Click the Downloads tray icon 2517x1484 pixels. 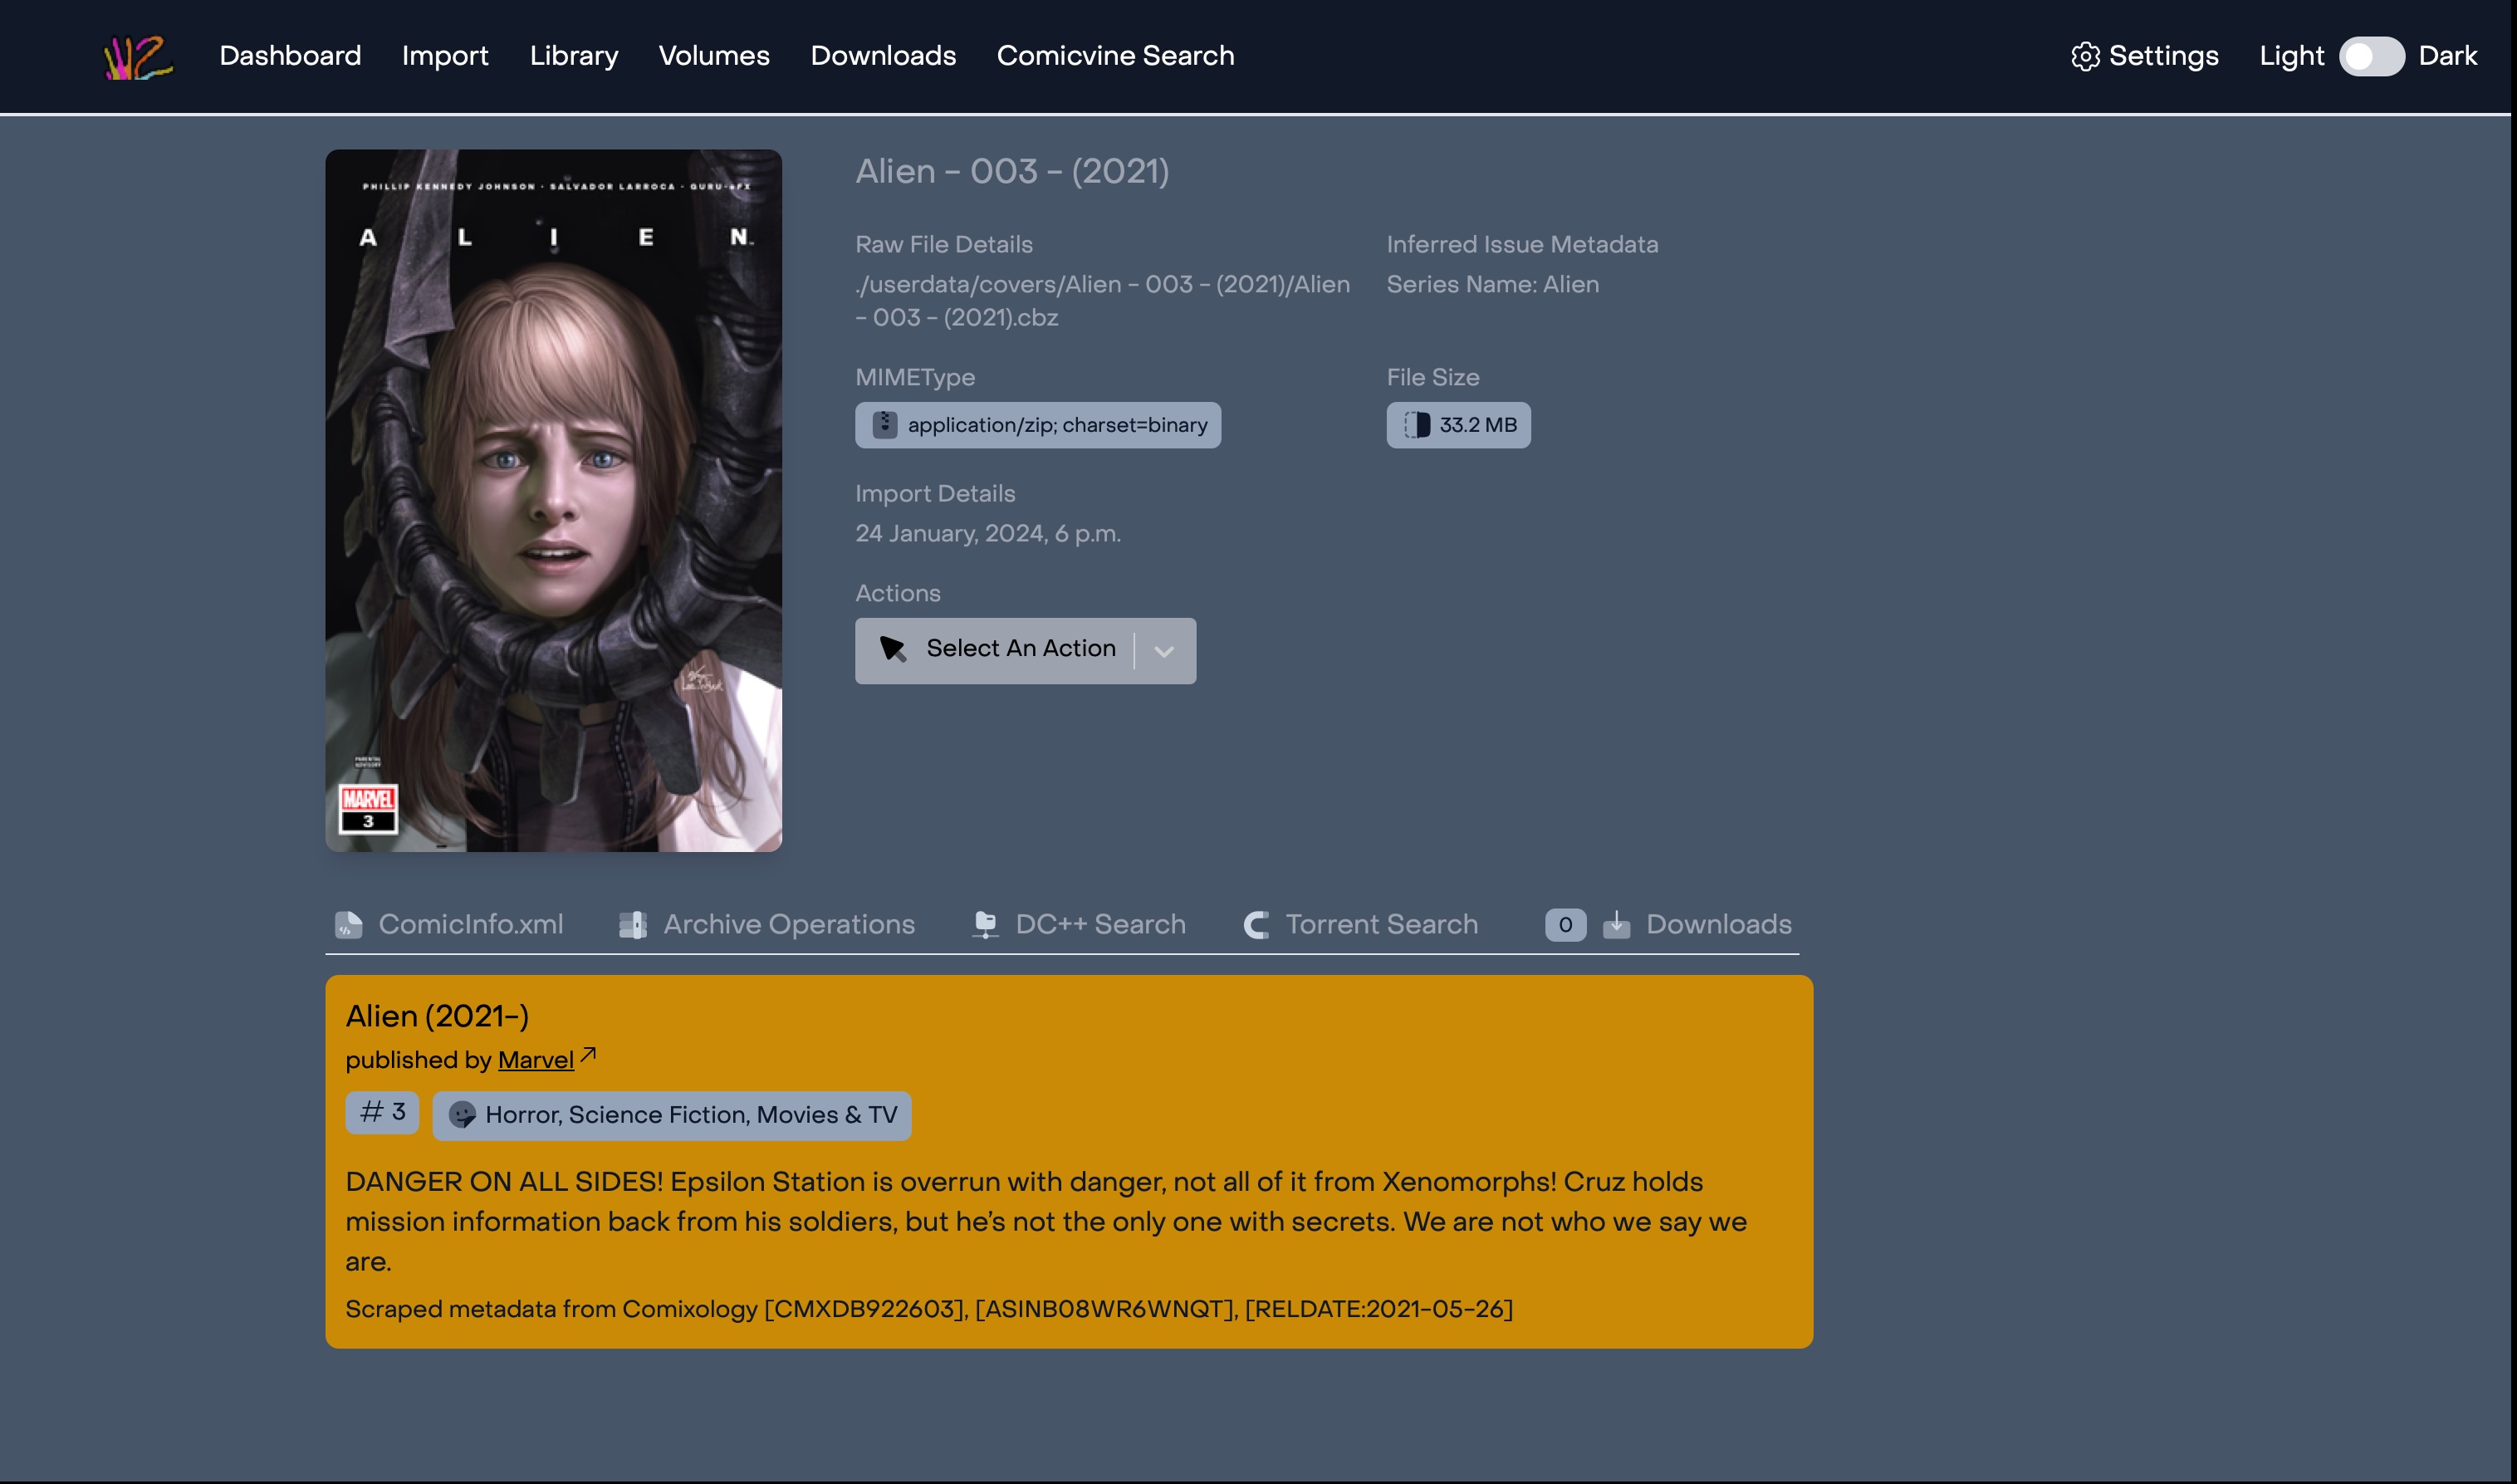[x=1616, y=925]
